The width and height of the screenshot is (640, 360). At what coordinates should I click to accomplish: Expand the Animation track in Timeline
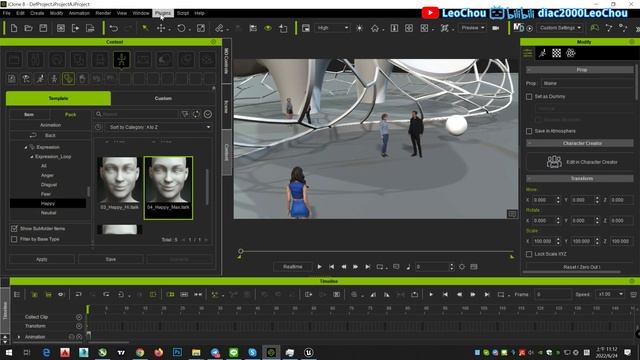point(19,337)
